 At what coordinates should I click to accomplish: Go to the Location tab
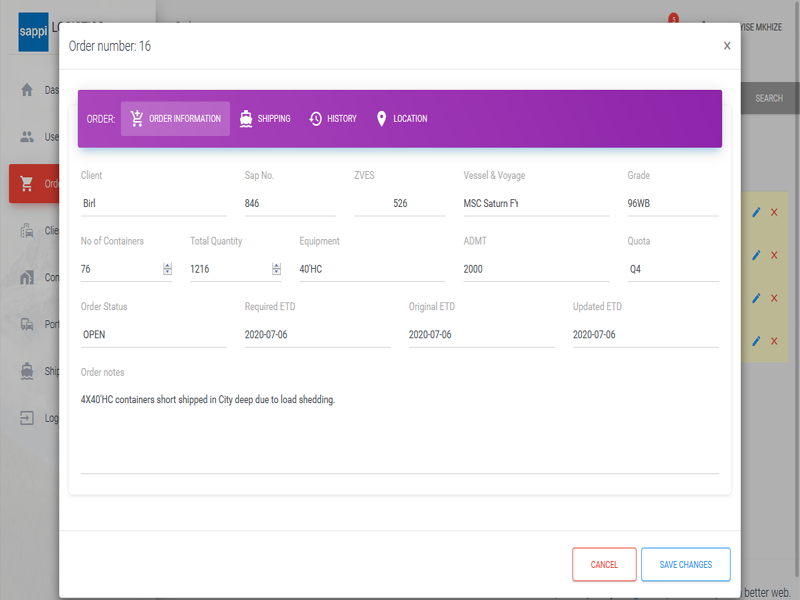coord(401,119)
